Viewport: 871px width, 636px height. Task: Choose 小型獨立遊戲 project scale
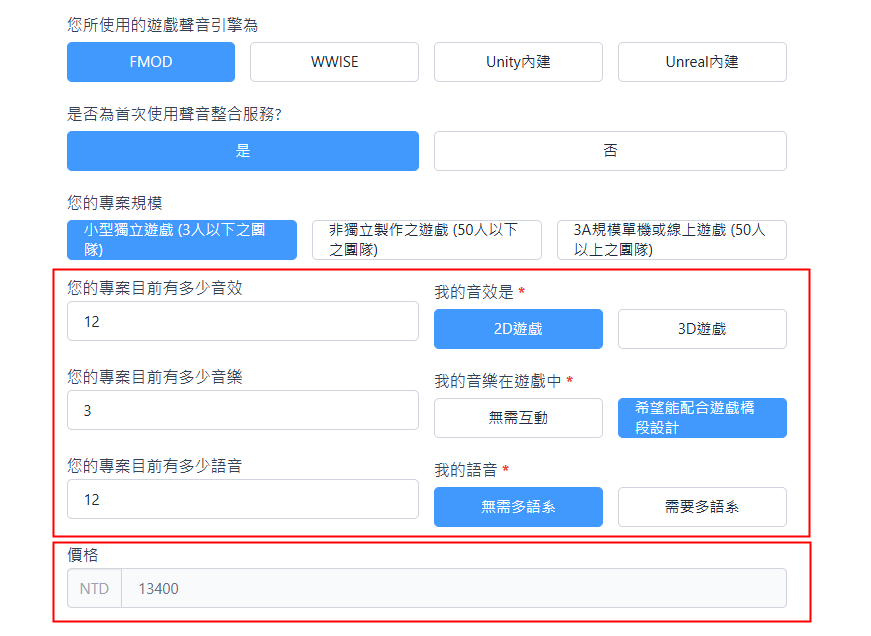182,240
